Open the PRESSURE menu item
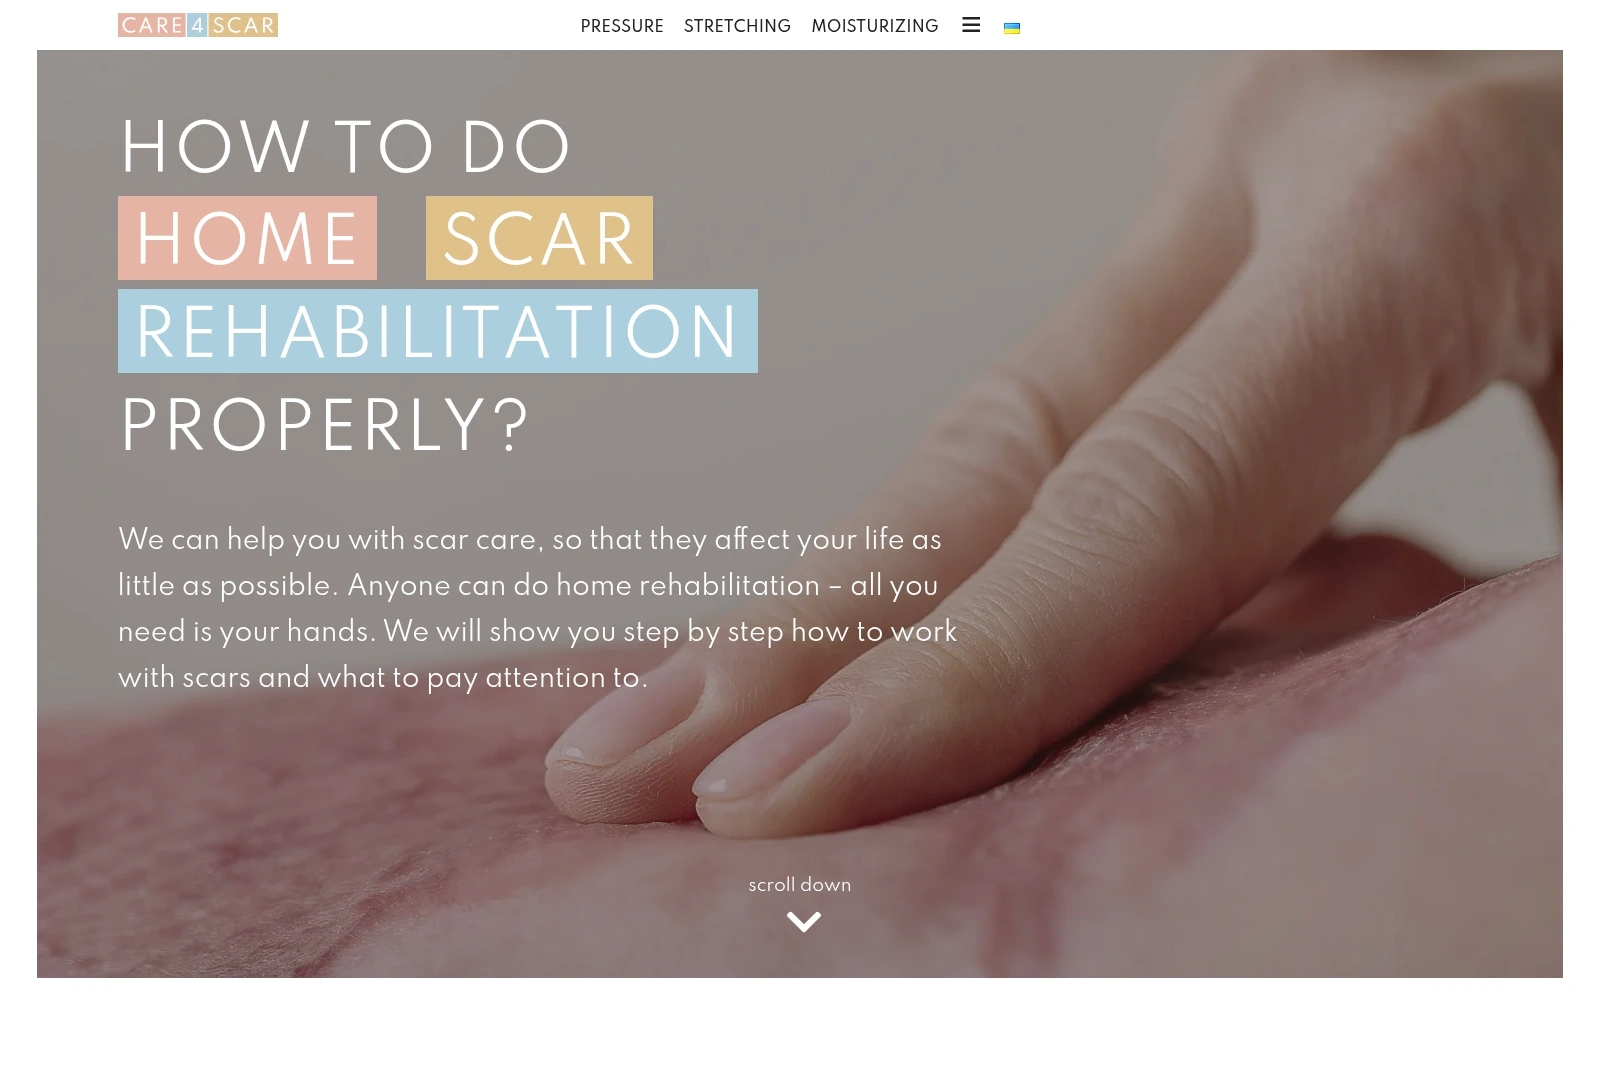 click(x=622, y=26)
